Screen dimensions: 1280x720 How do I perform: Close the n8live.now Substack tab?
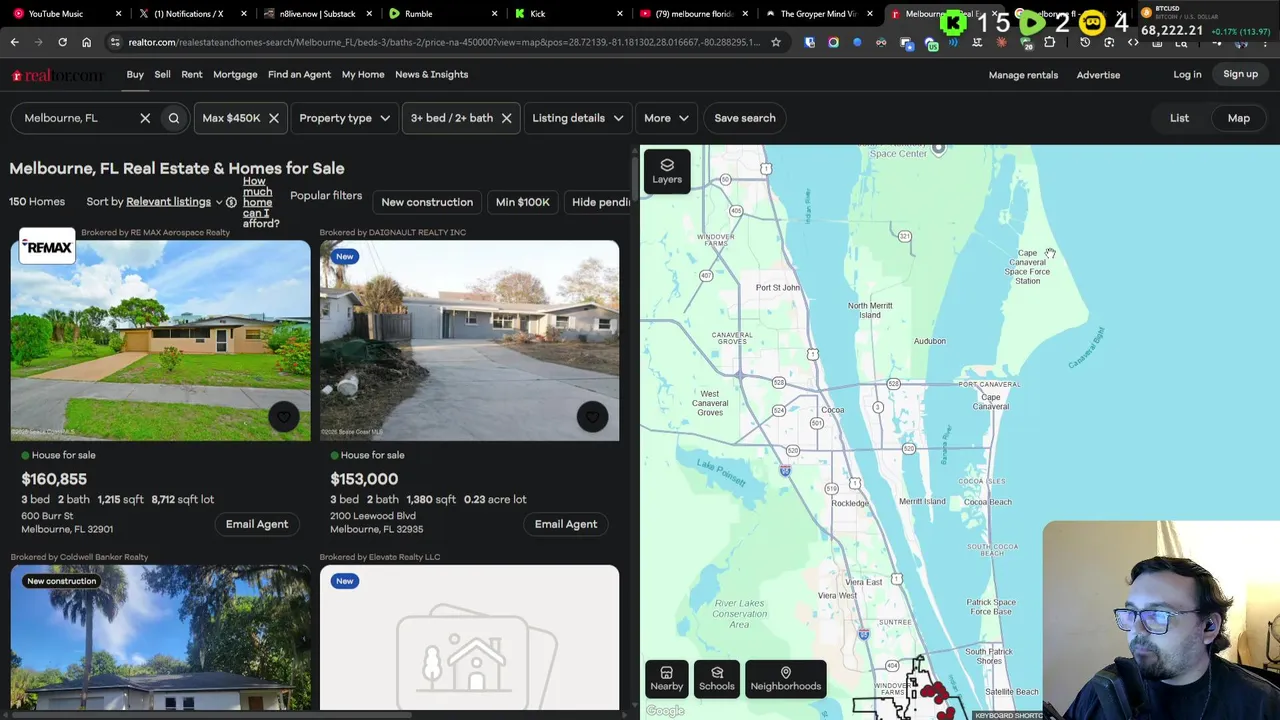tap(369, 14)
